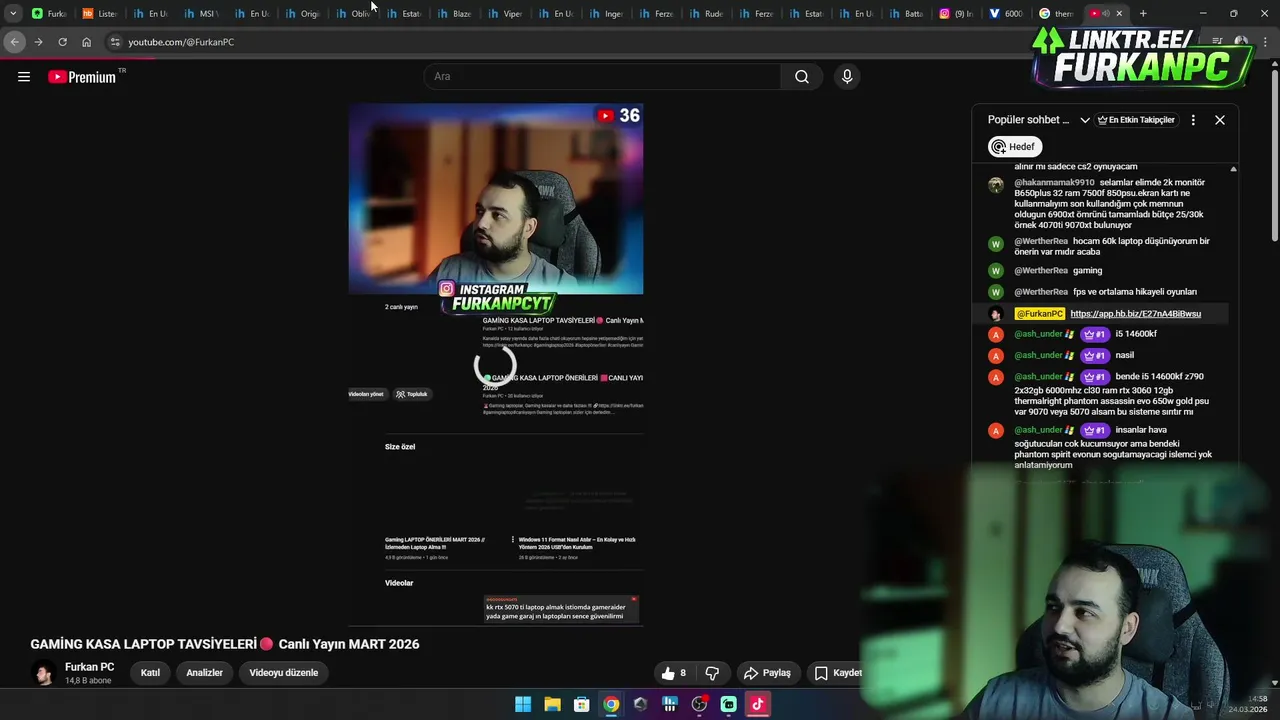Screen dimensions: 1280x720
Task: Switch to the Liste browser tab
Action: click(x=99, y=14)
